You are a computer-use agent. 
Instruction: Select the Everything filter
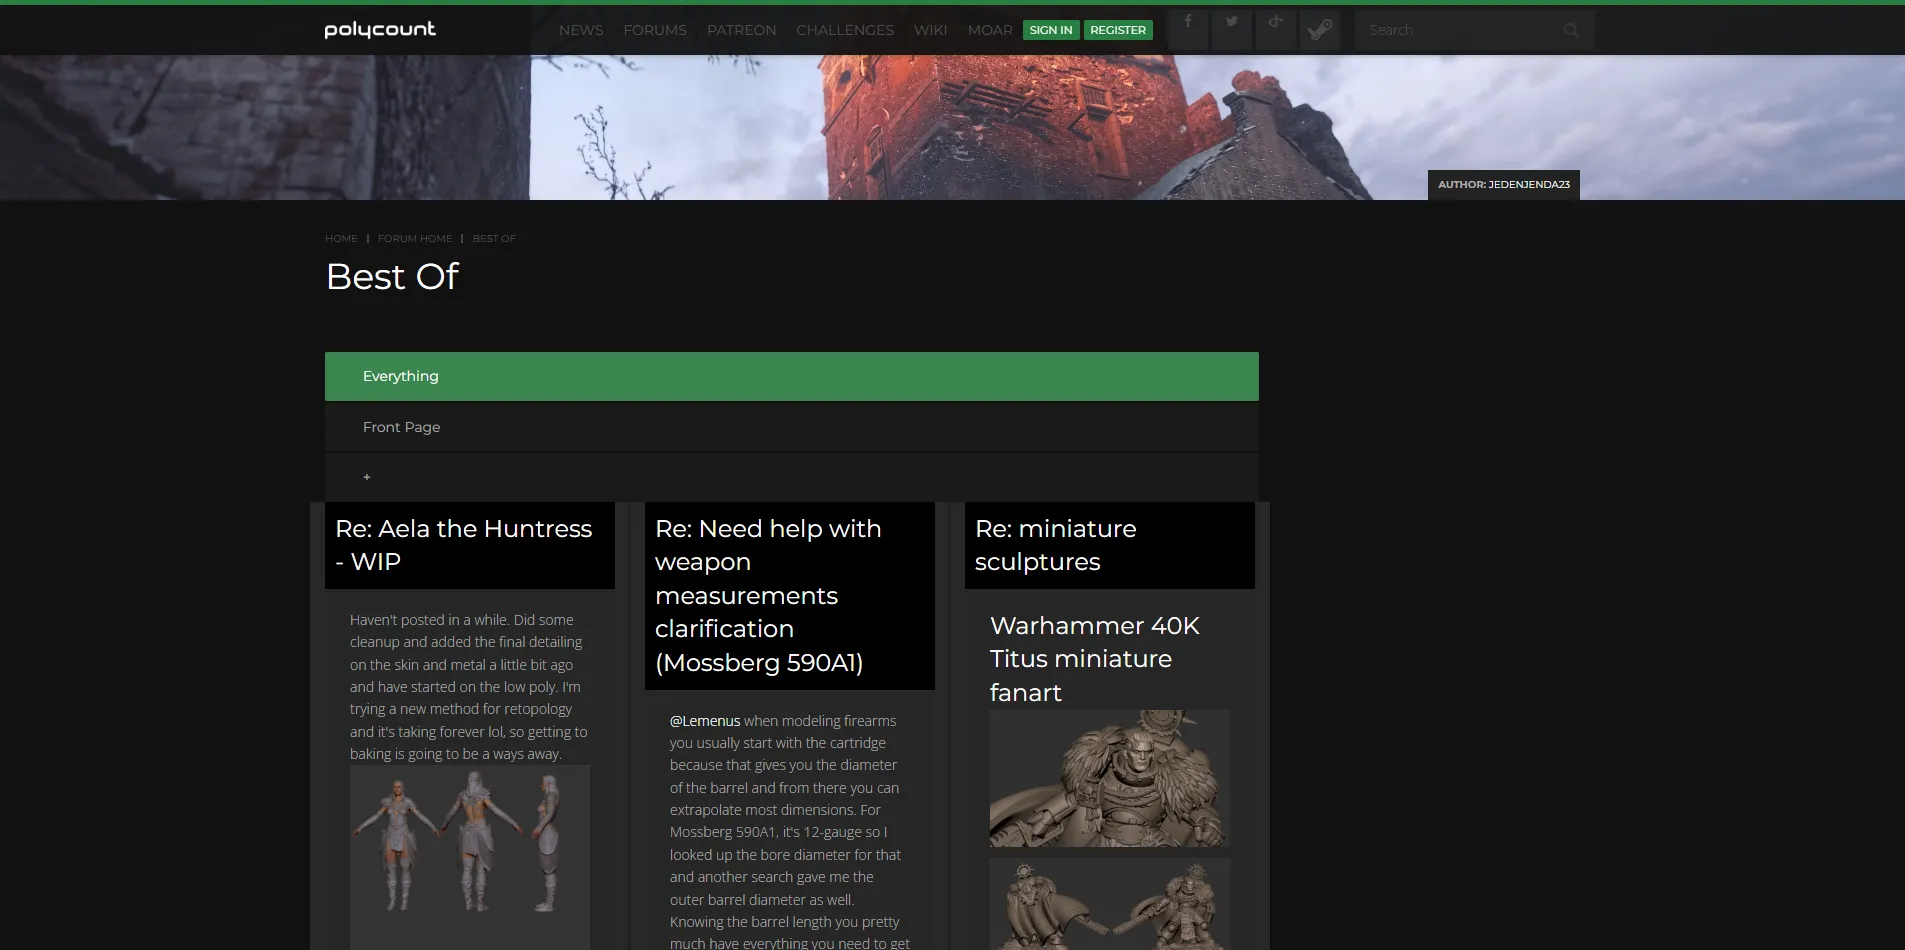tap(400, 375)
